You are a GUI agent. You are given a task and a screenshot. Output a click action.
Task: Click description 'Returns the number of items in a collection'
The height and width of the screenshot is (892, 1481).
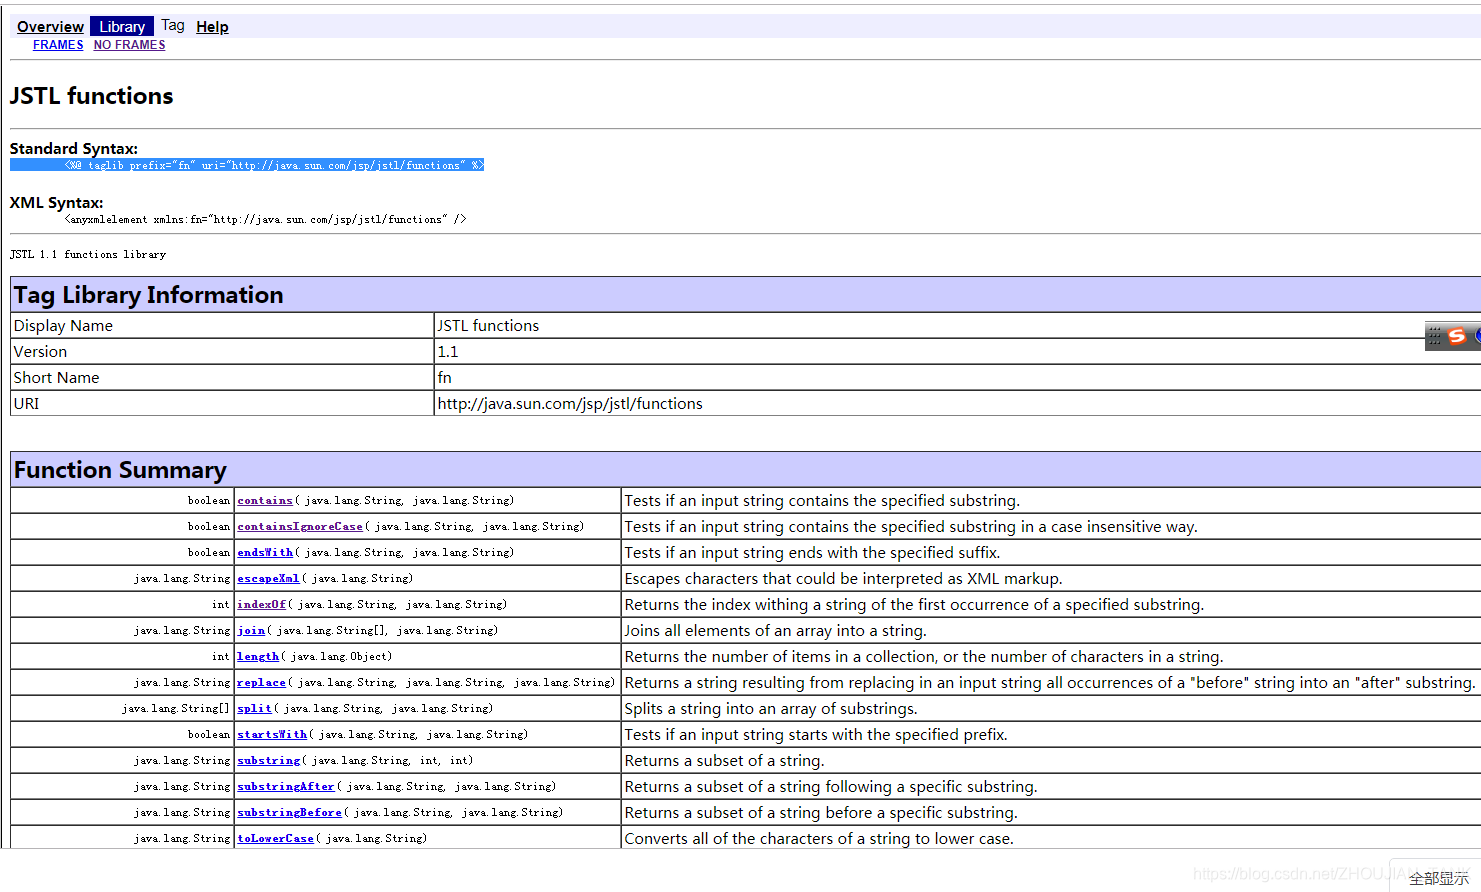[x=924, y=656]
